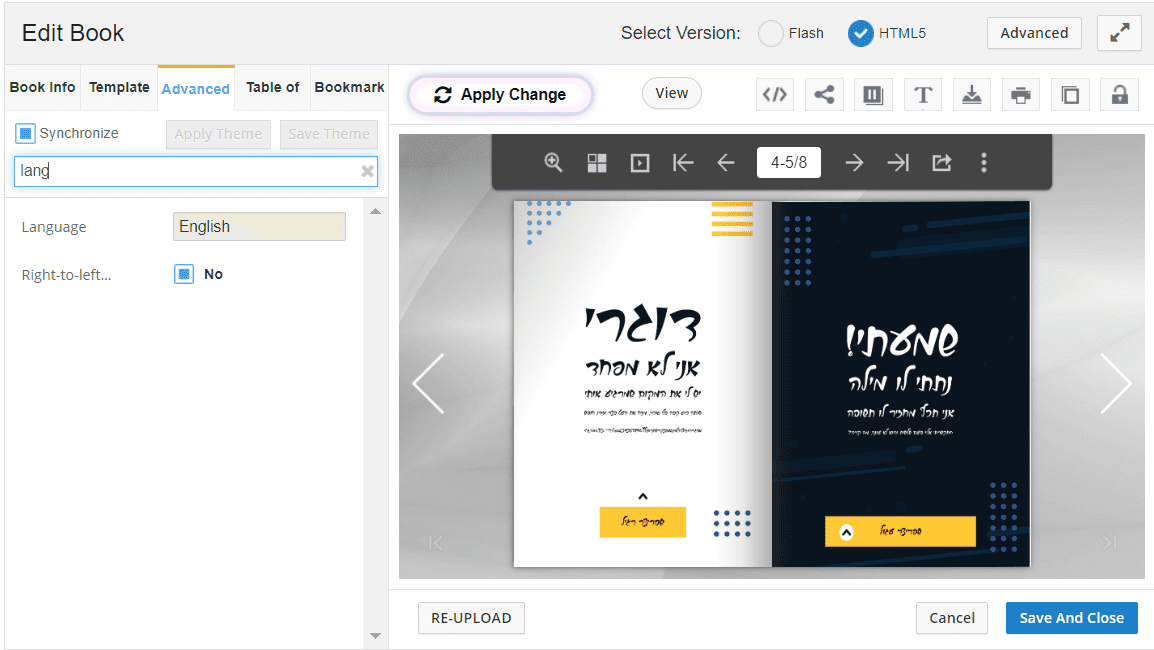
Task: Open the Bookmark tab
Action: point(350,87)
